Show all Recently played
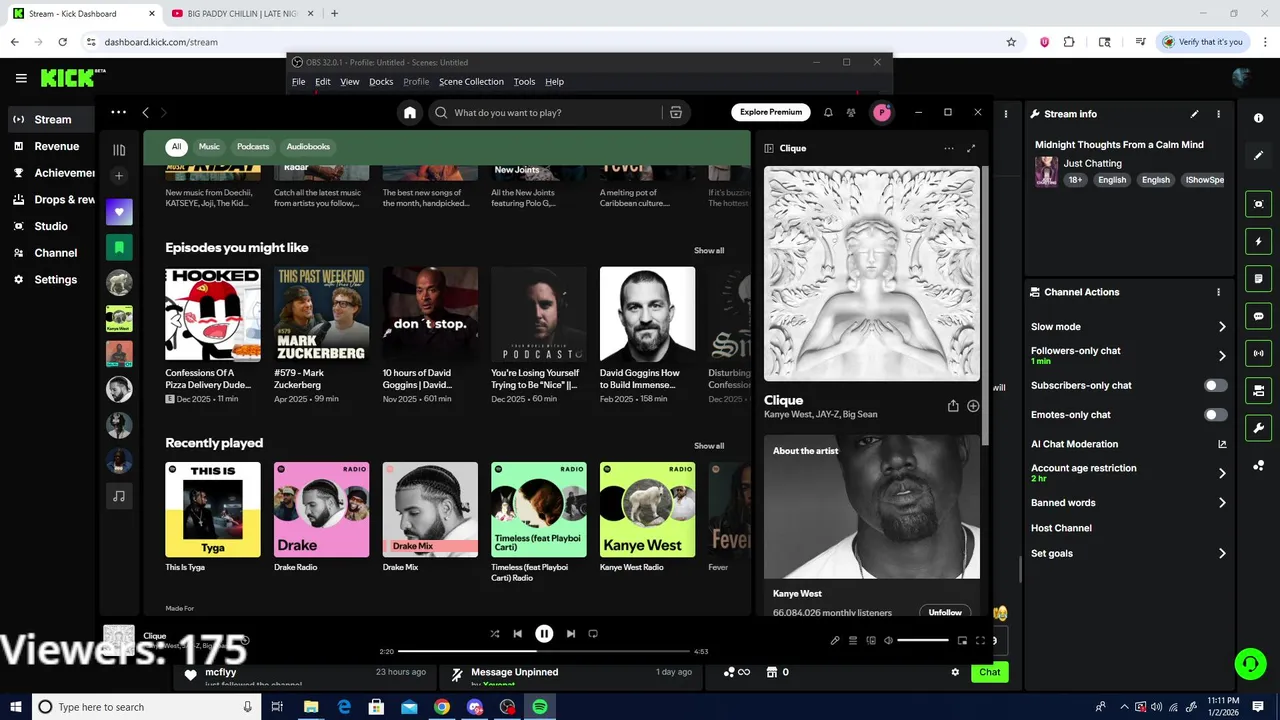This screenshot has height=720, width=1280. [709, 446]
